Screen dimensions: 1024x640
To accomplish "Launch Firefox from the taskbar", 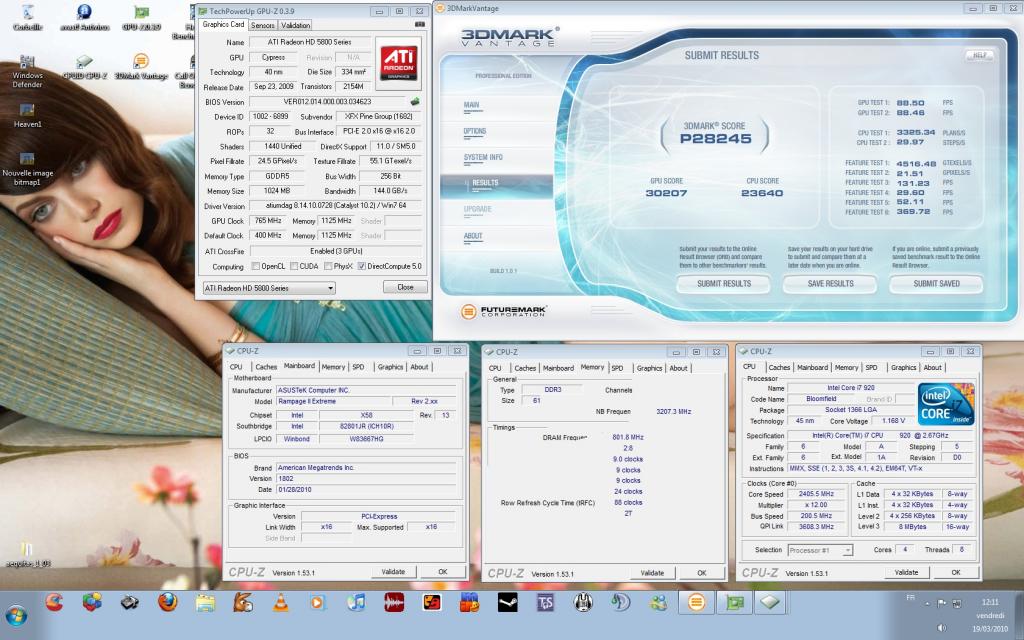I will pyautogui.click(x=168, y=602).
